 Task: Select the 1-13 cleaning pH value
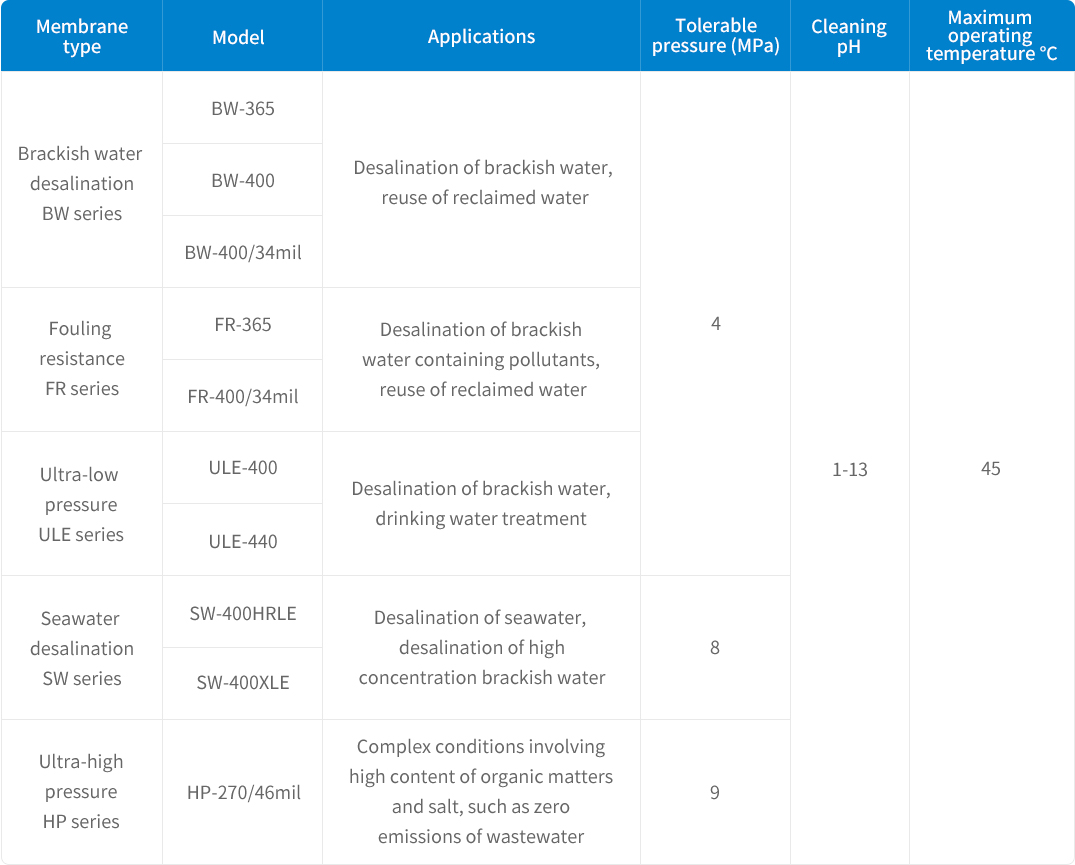[849, 469]
